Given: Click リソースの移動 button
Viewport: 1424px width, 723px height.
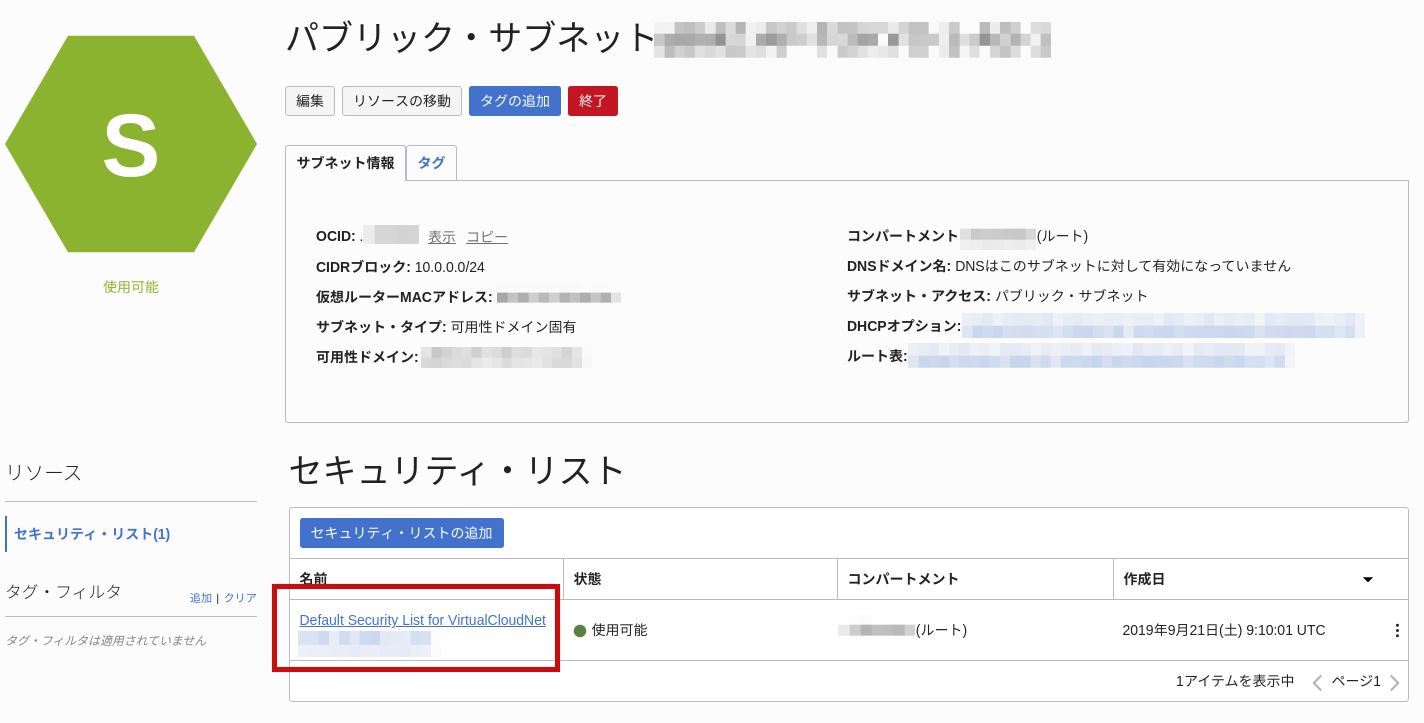Looking at the screenshot, I should pos(401,100).
